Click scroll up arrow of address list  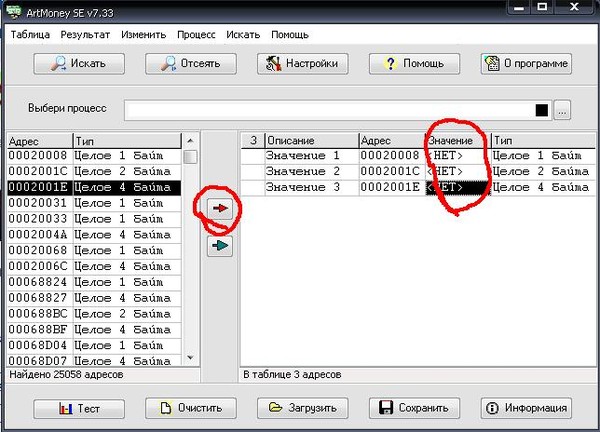(x=190, y=141)
